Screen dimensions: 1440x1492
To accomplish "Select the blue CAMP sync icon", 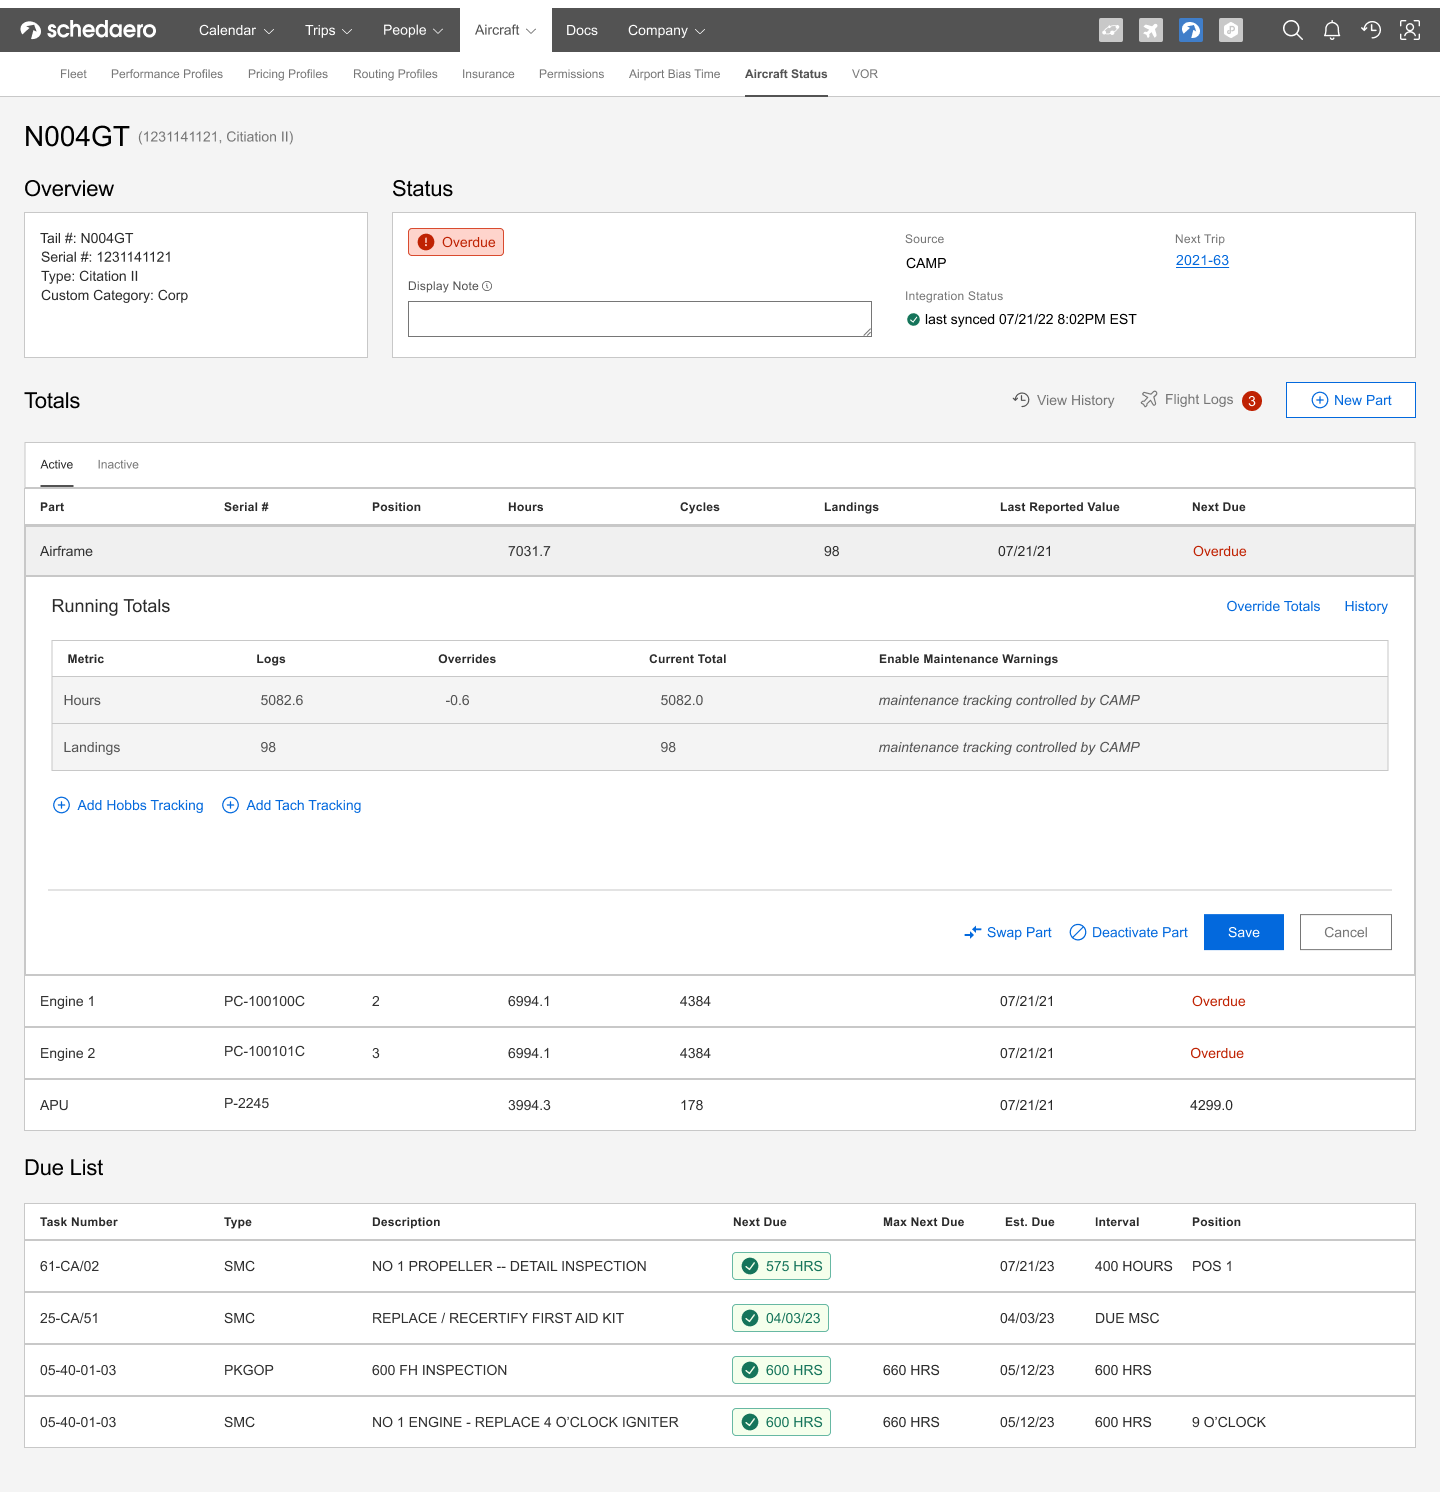I will point(1190,30).
